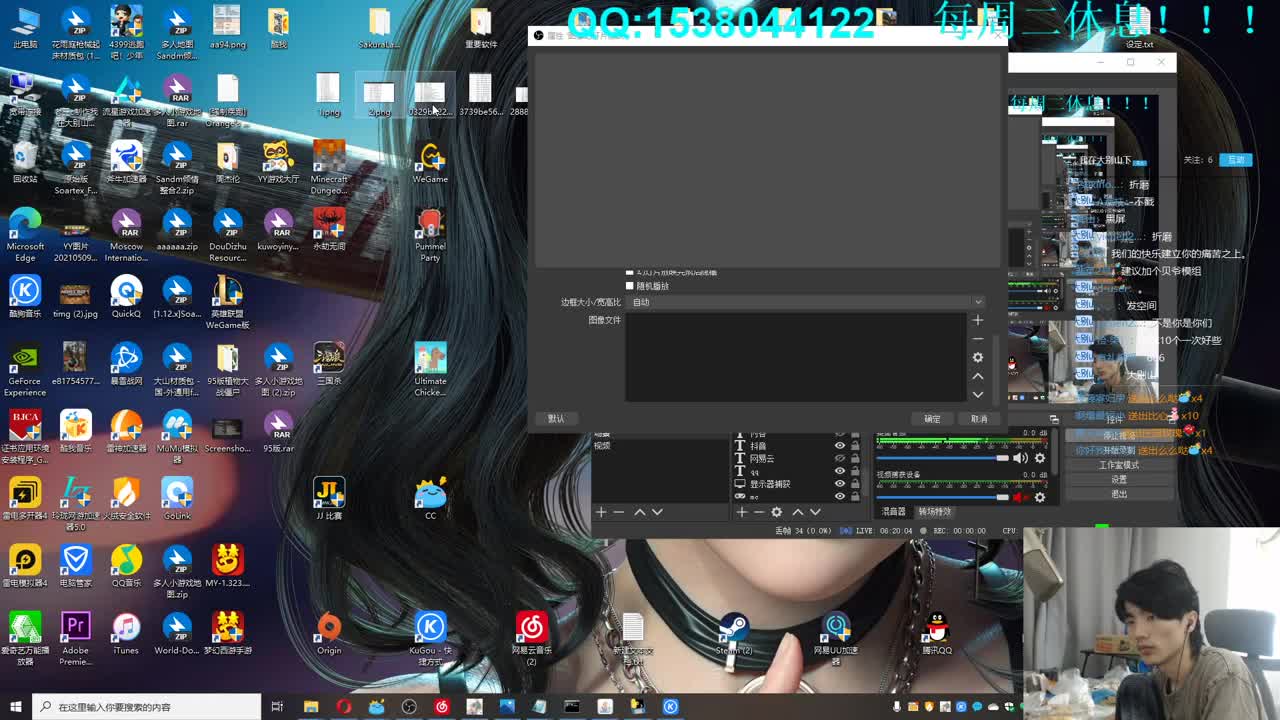
Task: Open the GeForce Experience desktop shortcut
Action: [x=25, y=370]
